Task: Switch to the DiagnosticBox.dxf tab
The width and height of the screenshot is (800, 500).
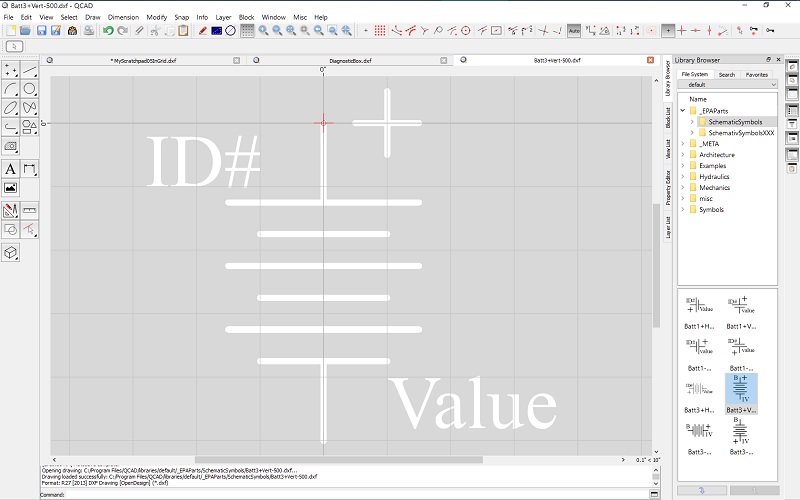Action: pos(350,60)
